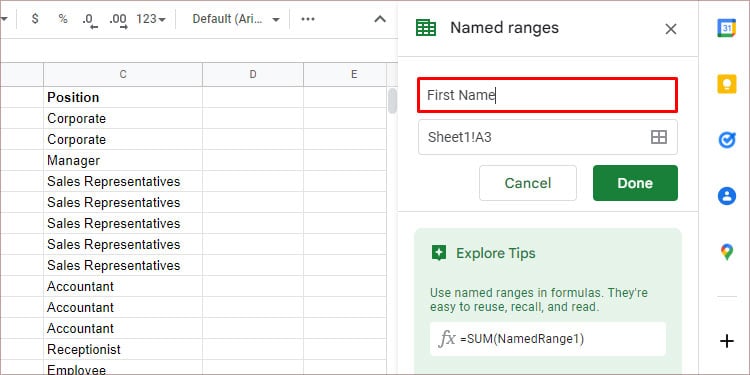The height and width of the screenshot is (375, 750).
Task: Open Google Tasks sidebar icon
Action: [x=727, y=140]
